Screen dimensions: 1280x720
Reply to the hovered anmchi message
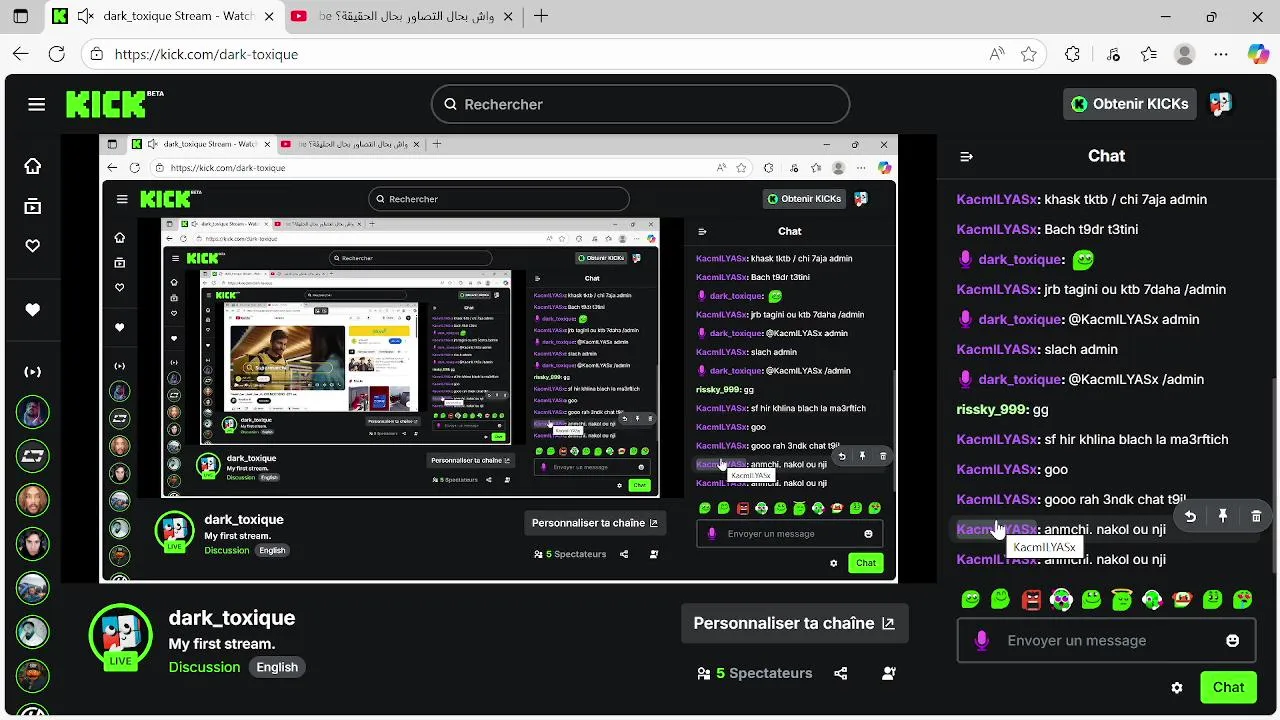point(1190,517)
